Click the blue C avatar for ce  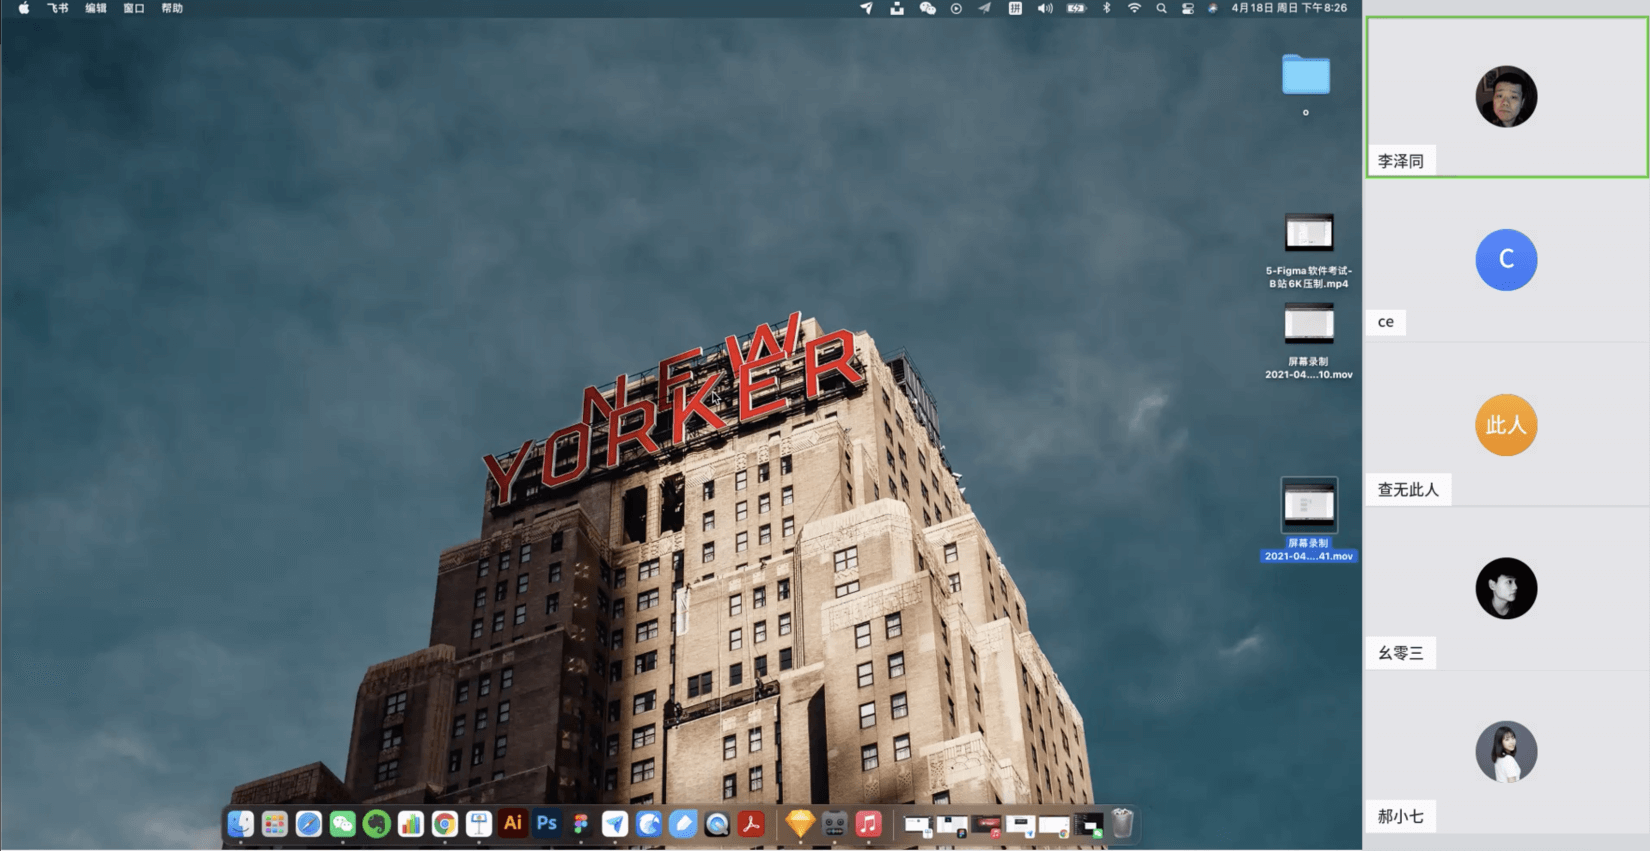tap(1506, 260)
